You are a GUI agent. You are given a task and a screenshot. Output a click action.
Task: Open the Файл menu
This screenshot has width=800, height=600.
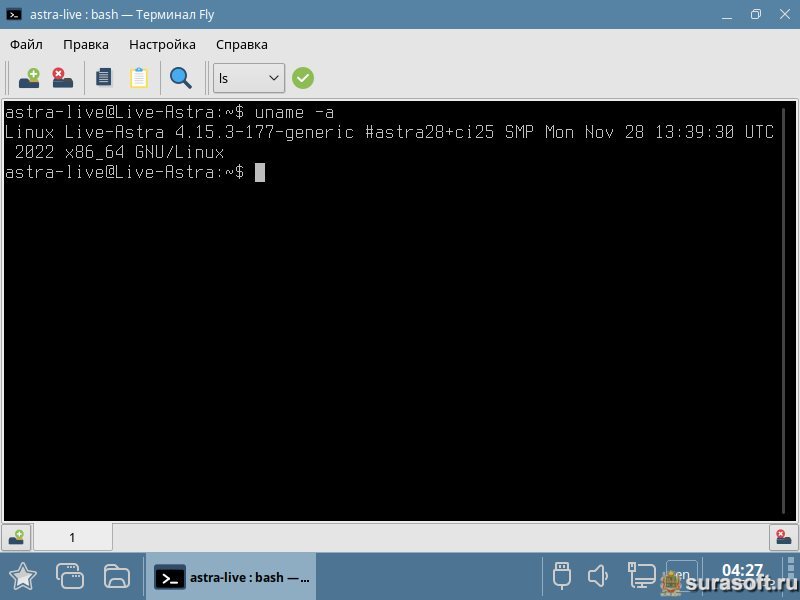26,44
